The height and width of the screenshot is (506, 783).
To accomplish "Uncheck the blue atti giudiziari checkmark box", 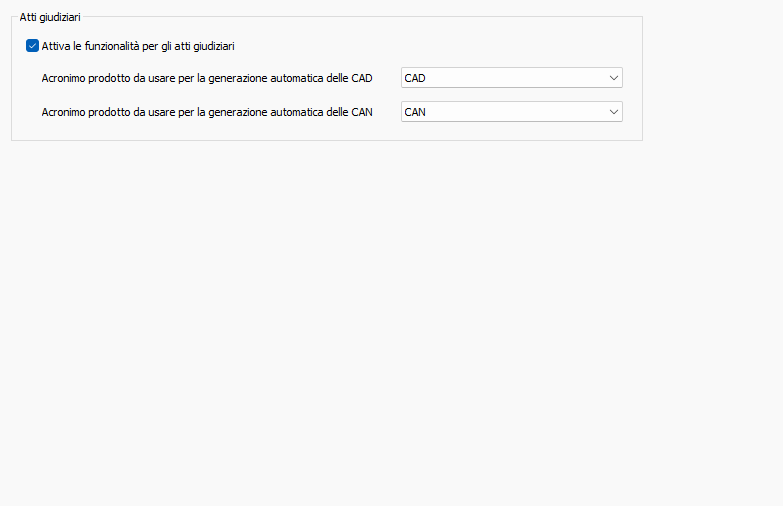I will point(32,46).
